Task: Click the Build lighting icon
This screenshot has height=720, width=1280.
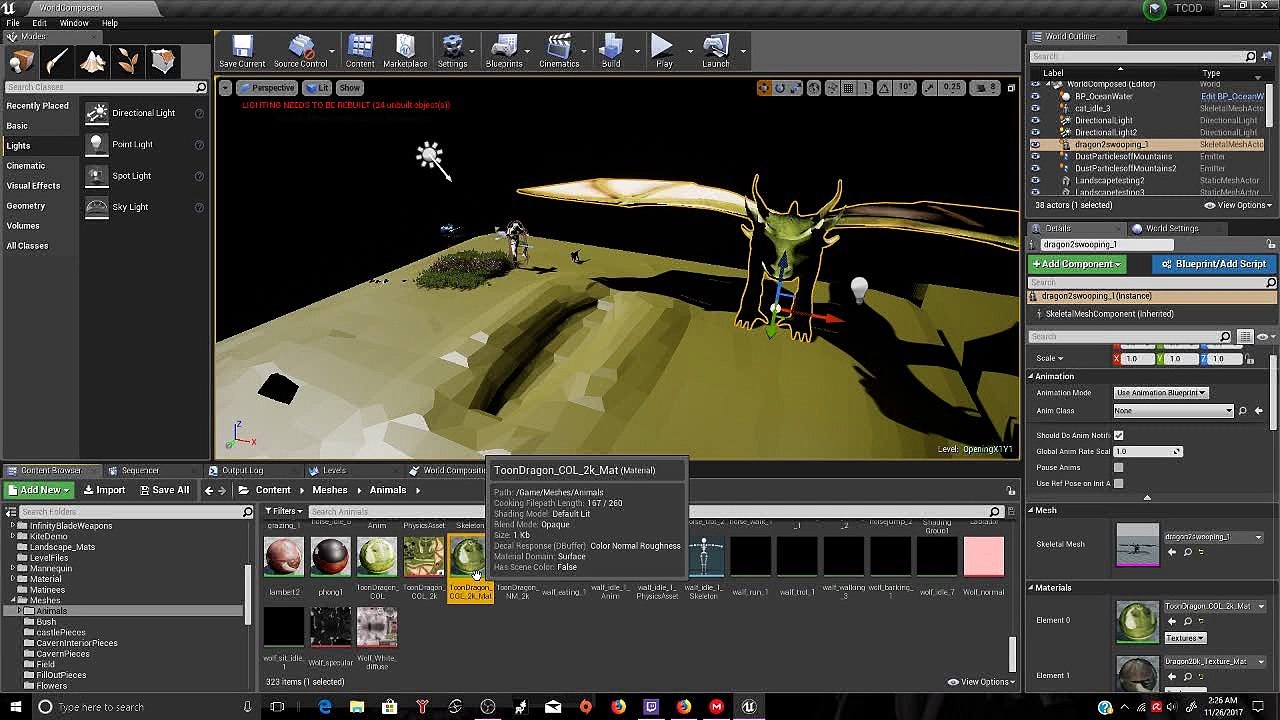Action: [611, 47]
